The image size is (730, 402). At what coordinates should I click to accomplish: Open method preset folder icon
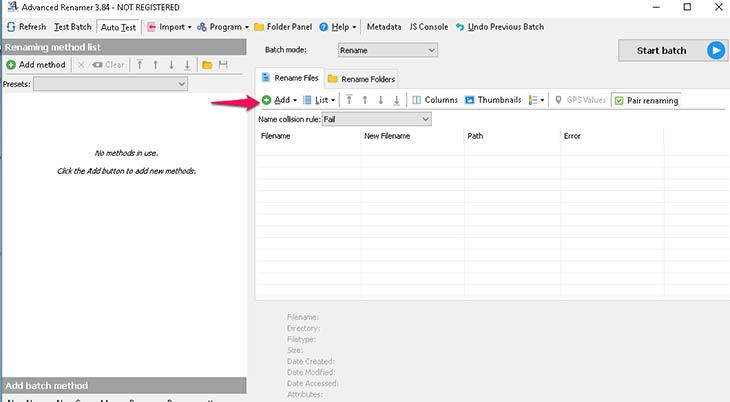click(207, 65)
